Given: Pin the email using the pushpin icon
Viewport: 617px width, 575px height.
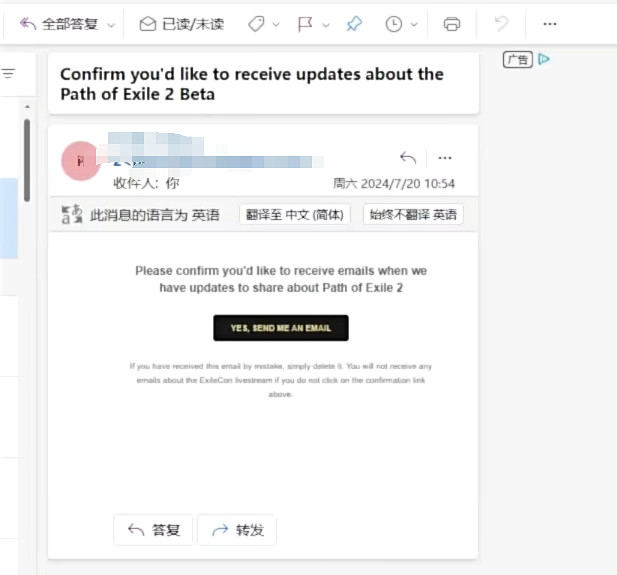Looking at the screenshot, I should click(354, 24).
